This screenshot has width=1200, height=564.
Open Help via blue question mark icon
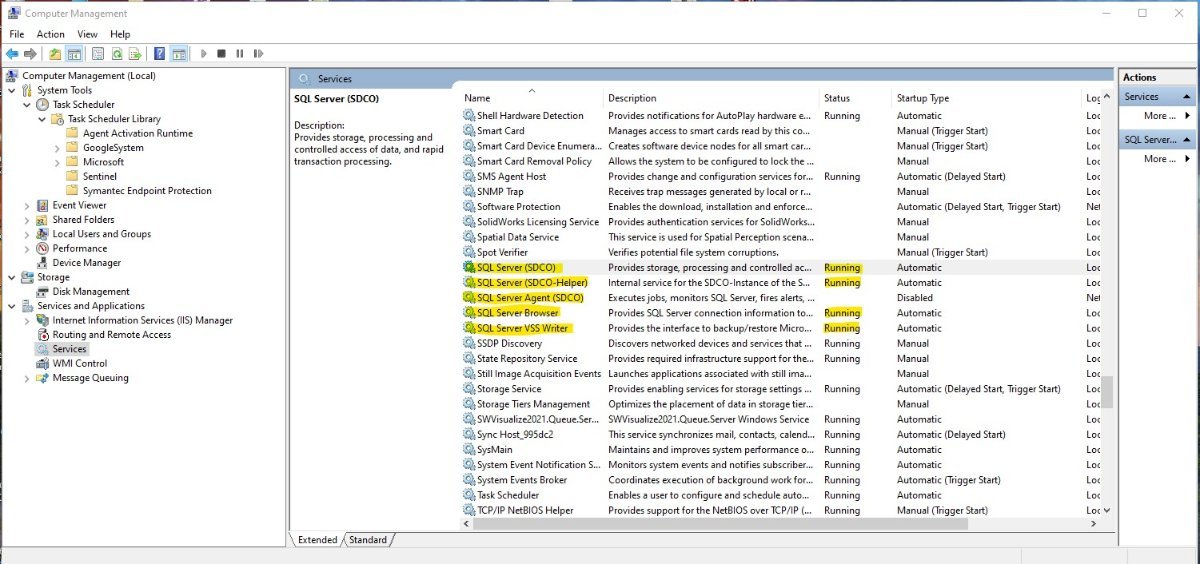tap(159, 53)
